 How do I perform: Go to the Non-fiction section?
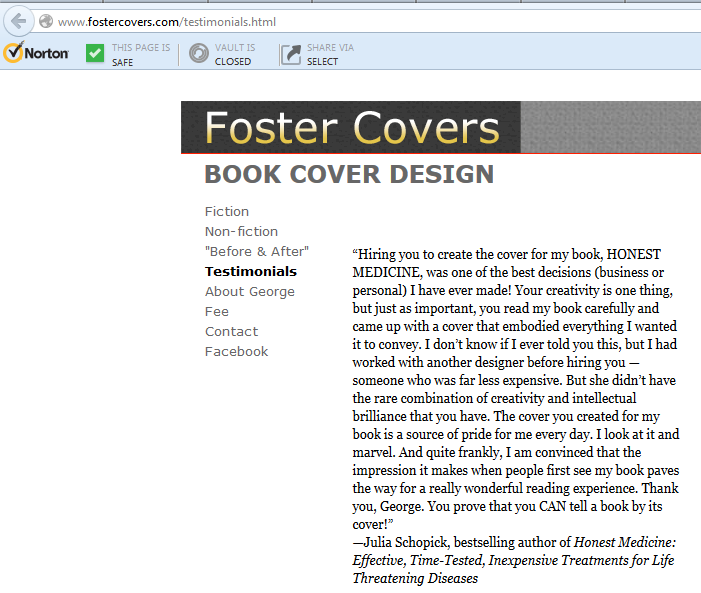pyautogui.click(x=241, y=231)
